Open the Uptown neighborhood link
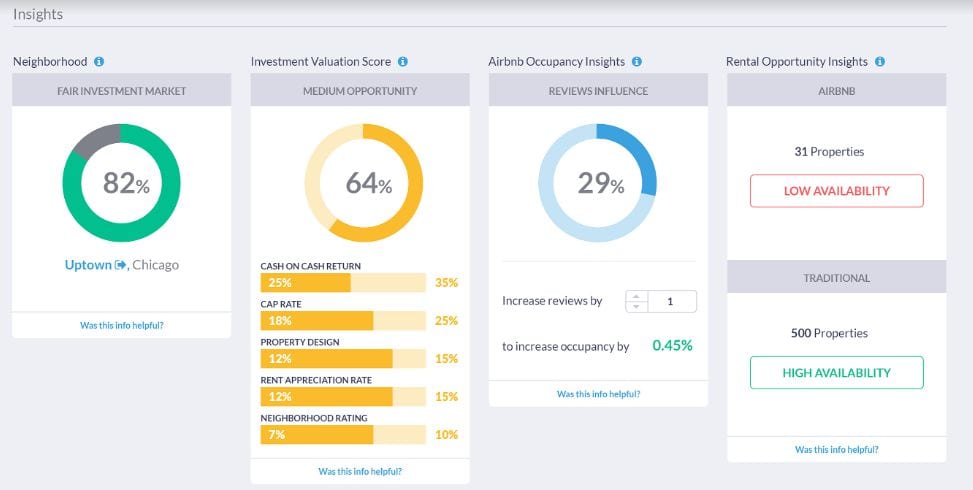Viewport: 973px width, 490px height. click(88, 265)
